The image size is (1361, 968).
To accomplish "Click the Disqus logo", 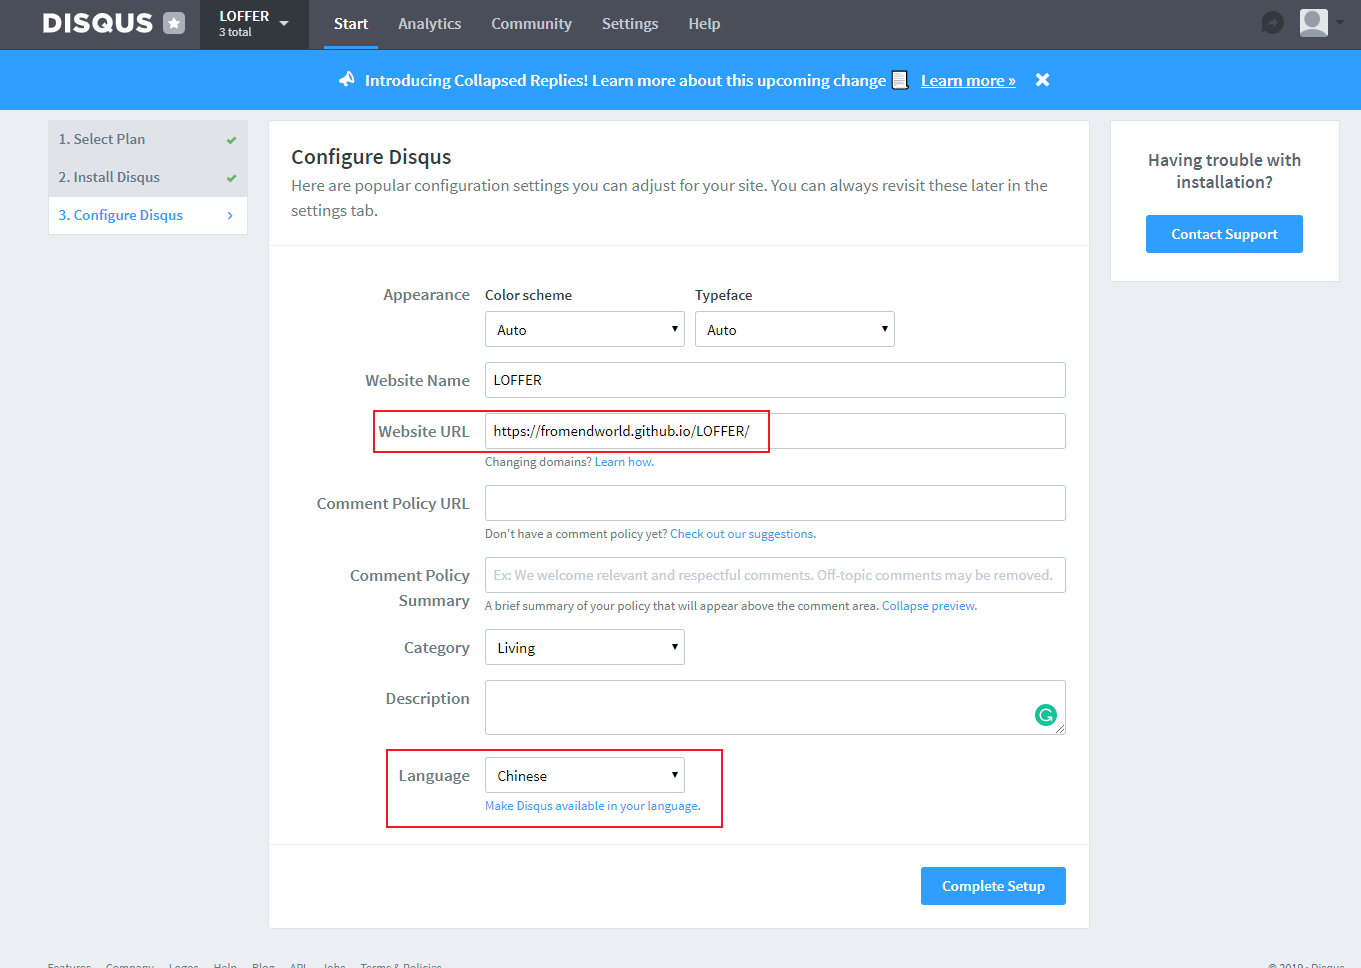I will click(97, 23).
